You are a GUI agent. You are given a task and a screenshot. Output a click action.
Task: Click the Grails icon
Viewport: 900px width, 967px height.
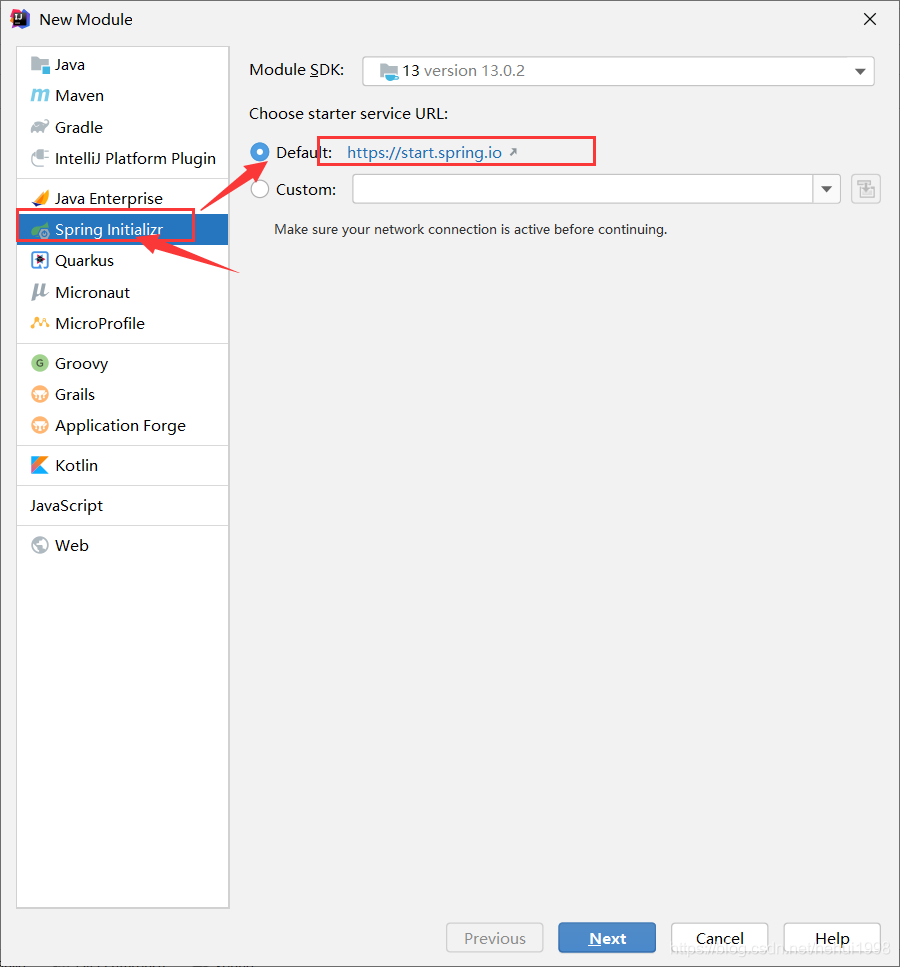point(40,394)
